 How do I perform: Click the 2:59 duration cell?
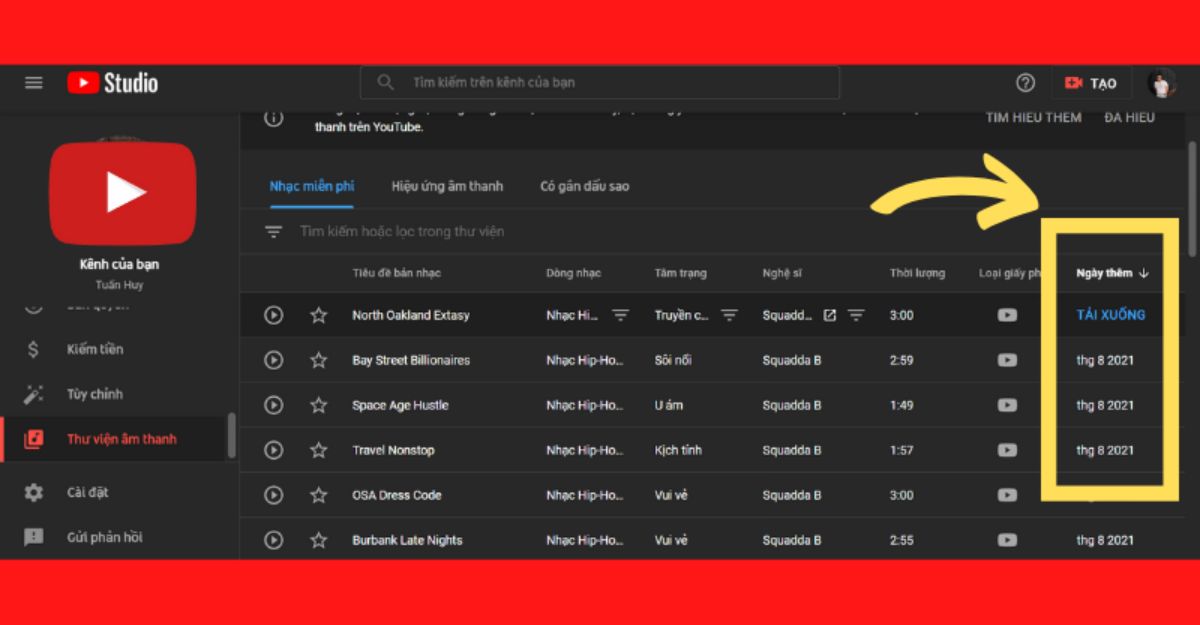click(x=901, y=360)
